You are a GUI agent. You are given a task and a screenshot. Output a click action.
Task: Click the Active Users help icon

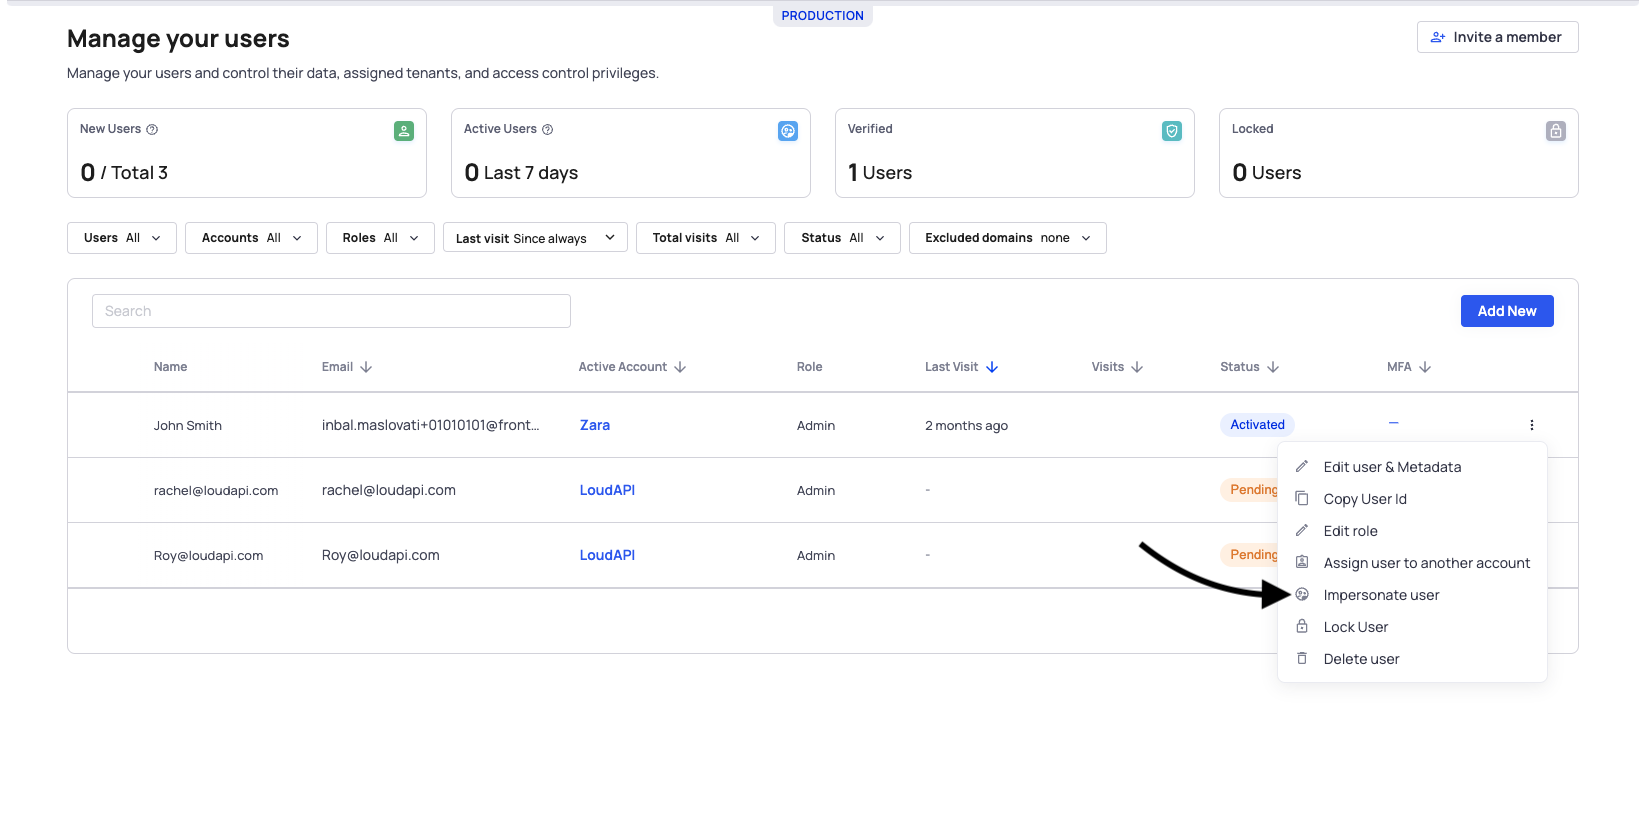[x=547, y=130]
